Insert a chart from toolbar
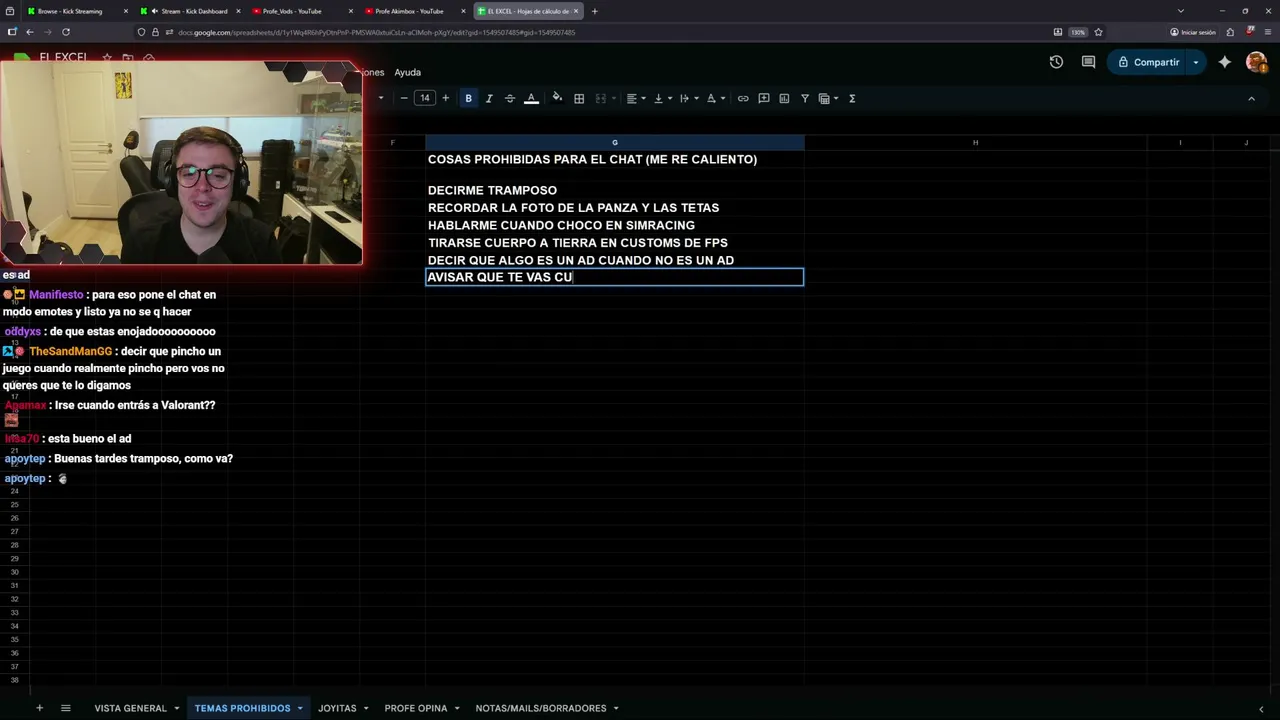 coord(784,98)
